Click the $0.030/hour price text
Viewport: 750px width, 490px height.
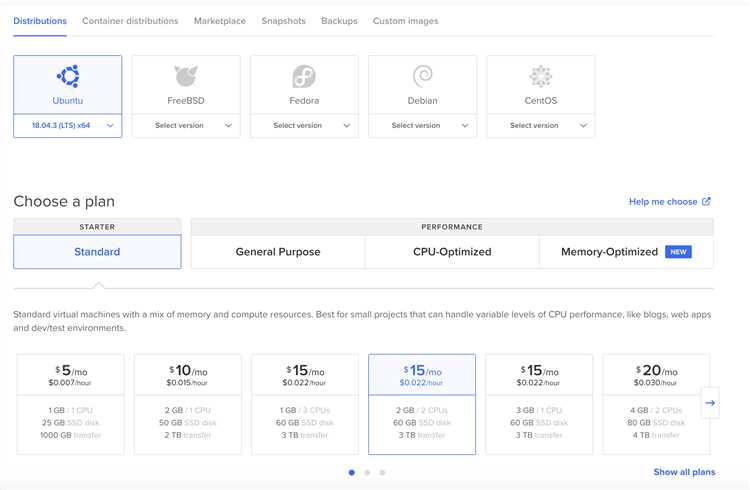click(655, 383)
